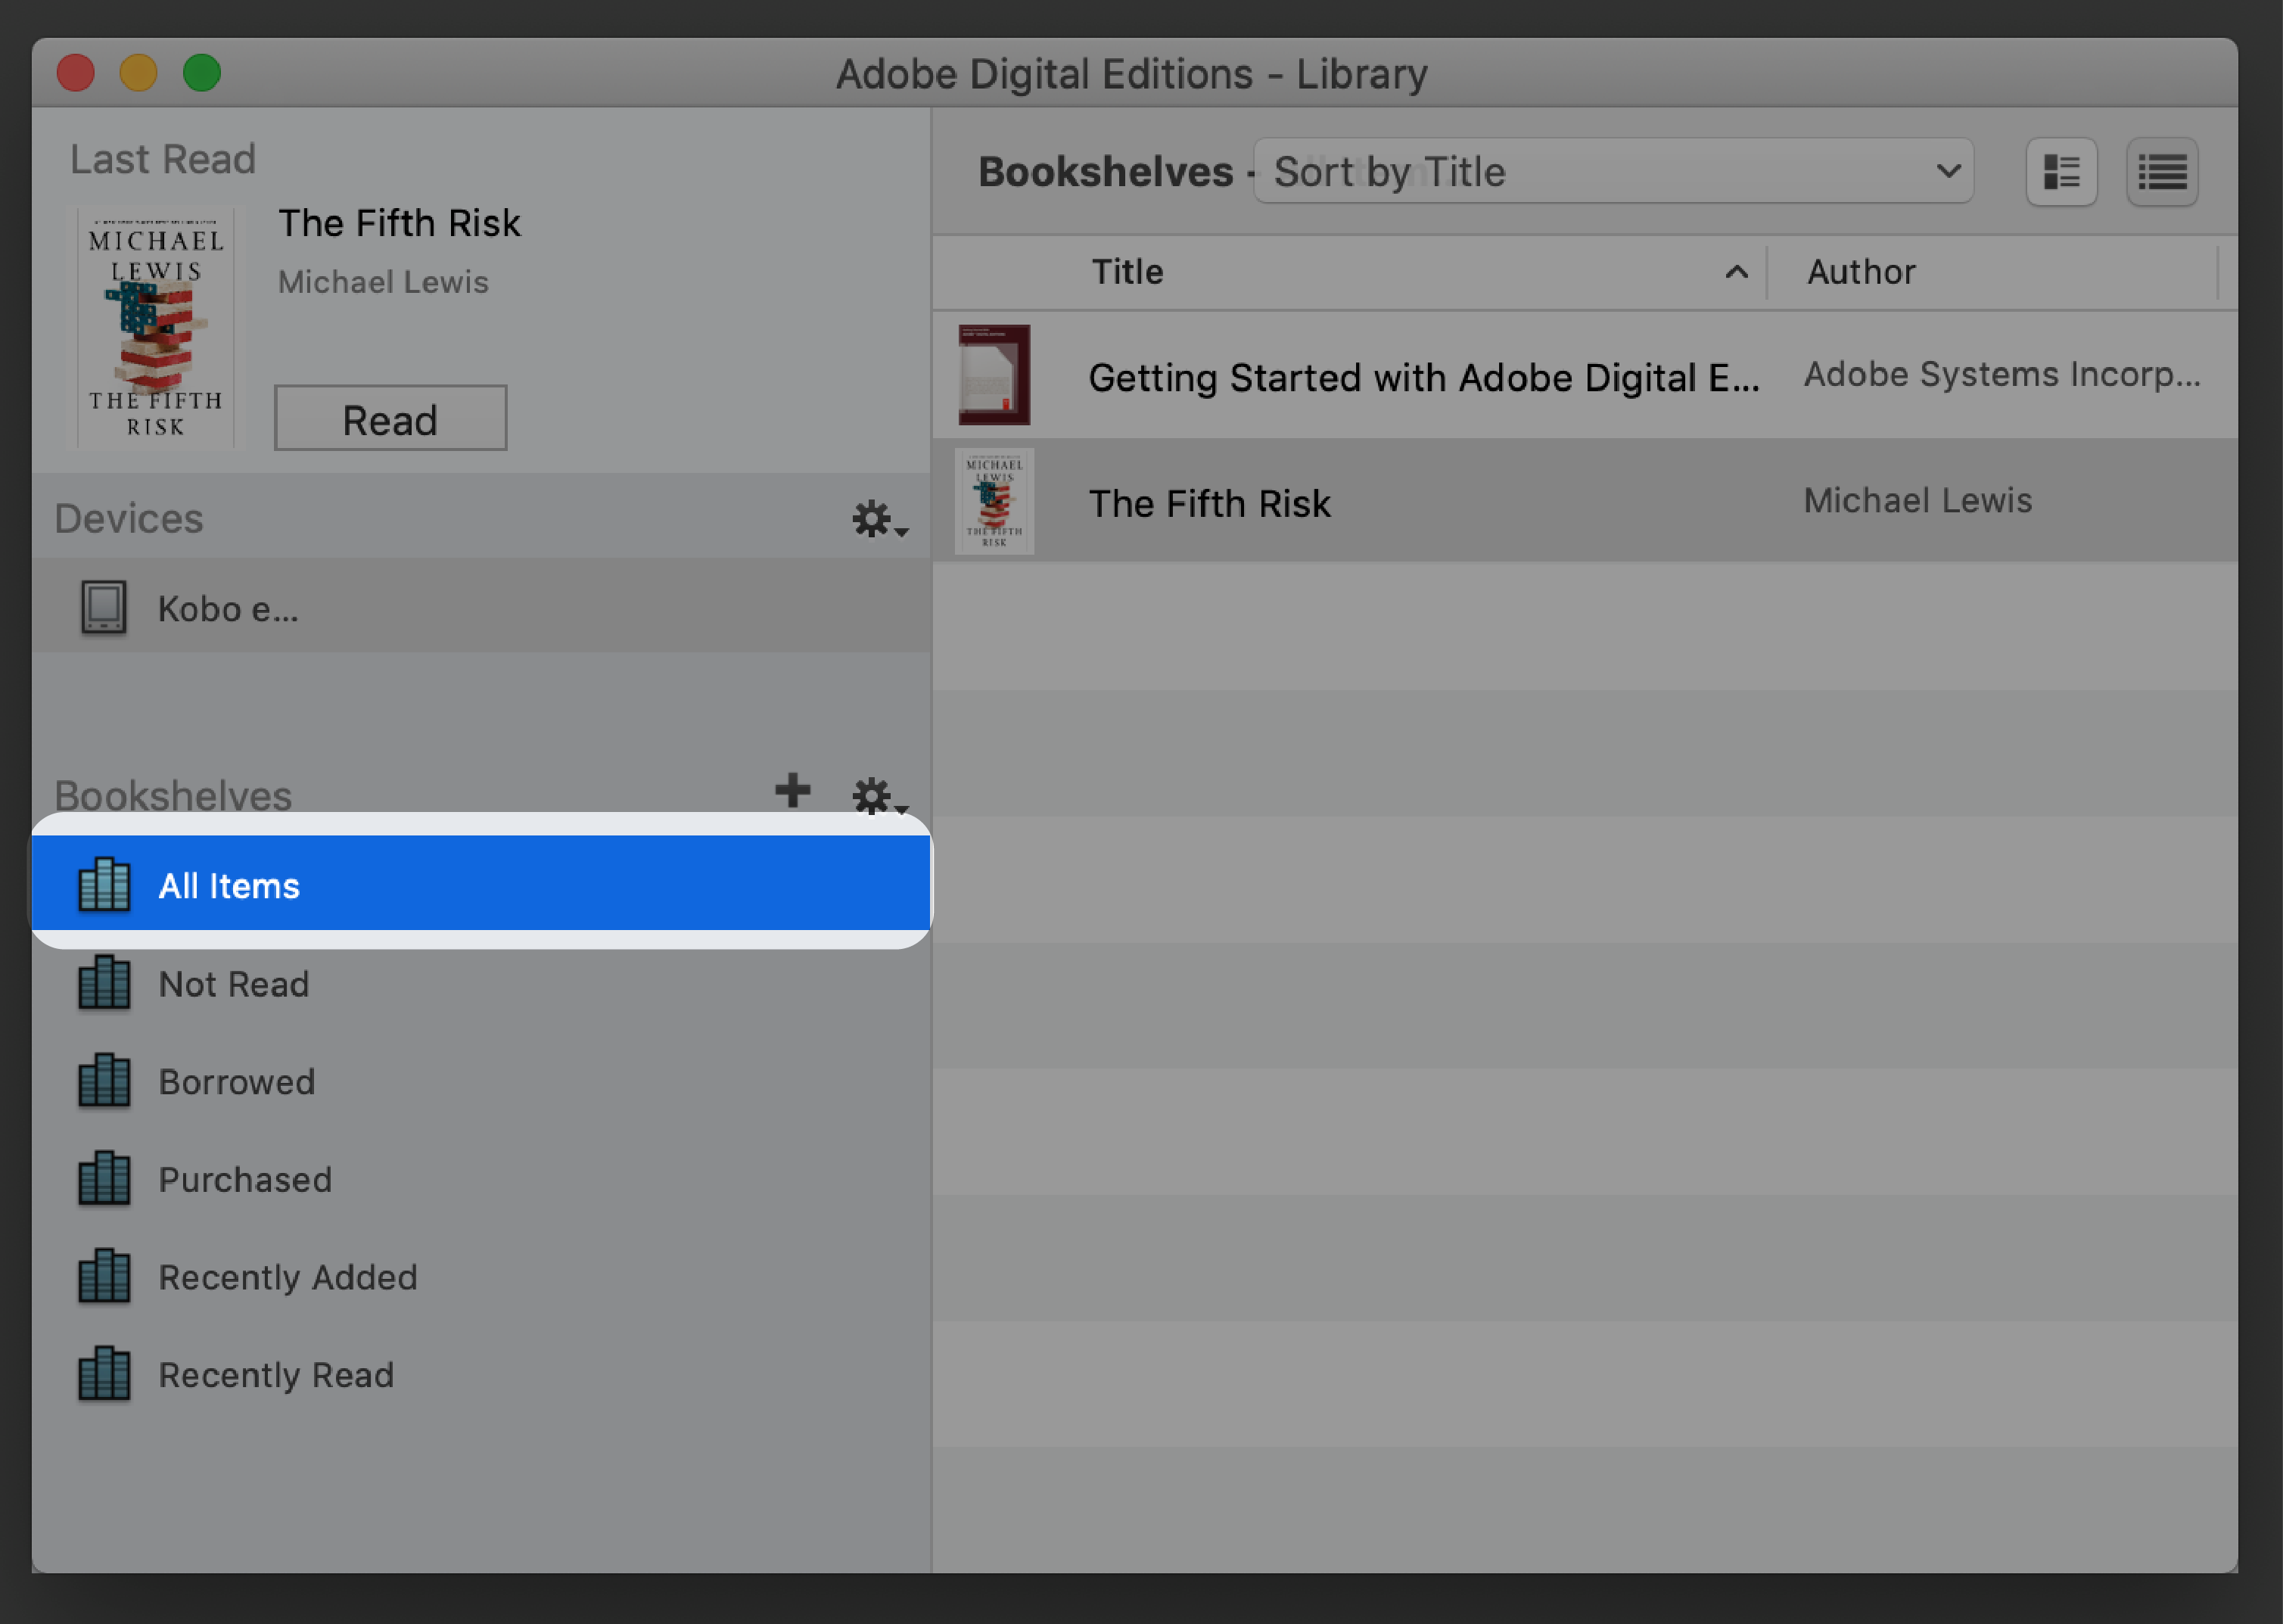This screenshot has height=1624, width=2283.
Task: Click the Not Read bookshelf icon
Action: click(105, 981)
